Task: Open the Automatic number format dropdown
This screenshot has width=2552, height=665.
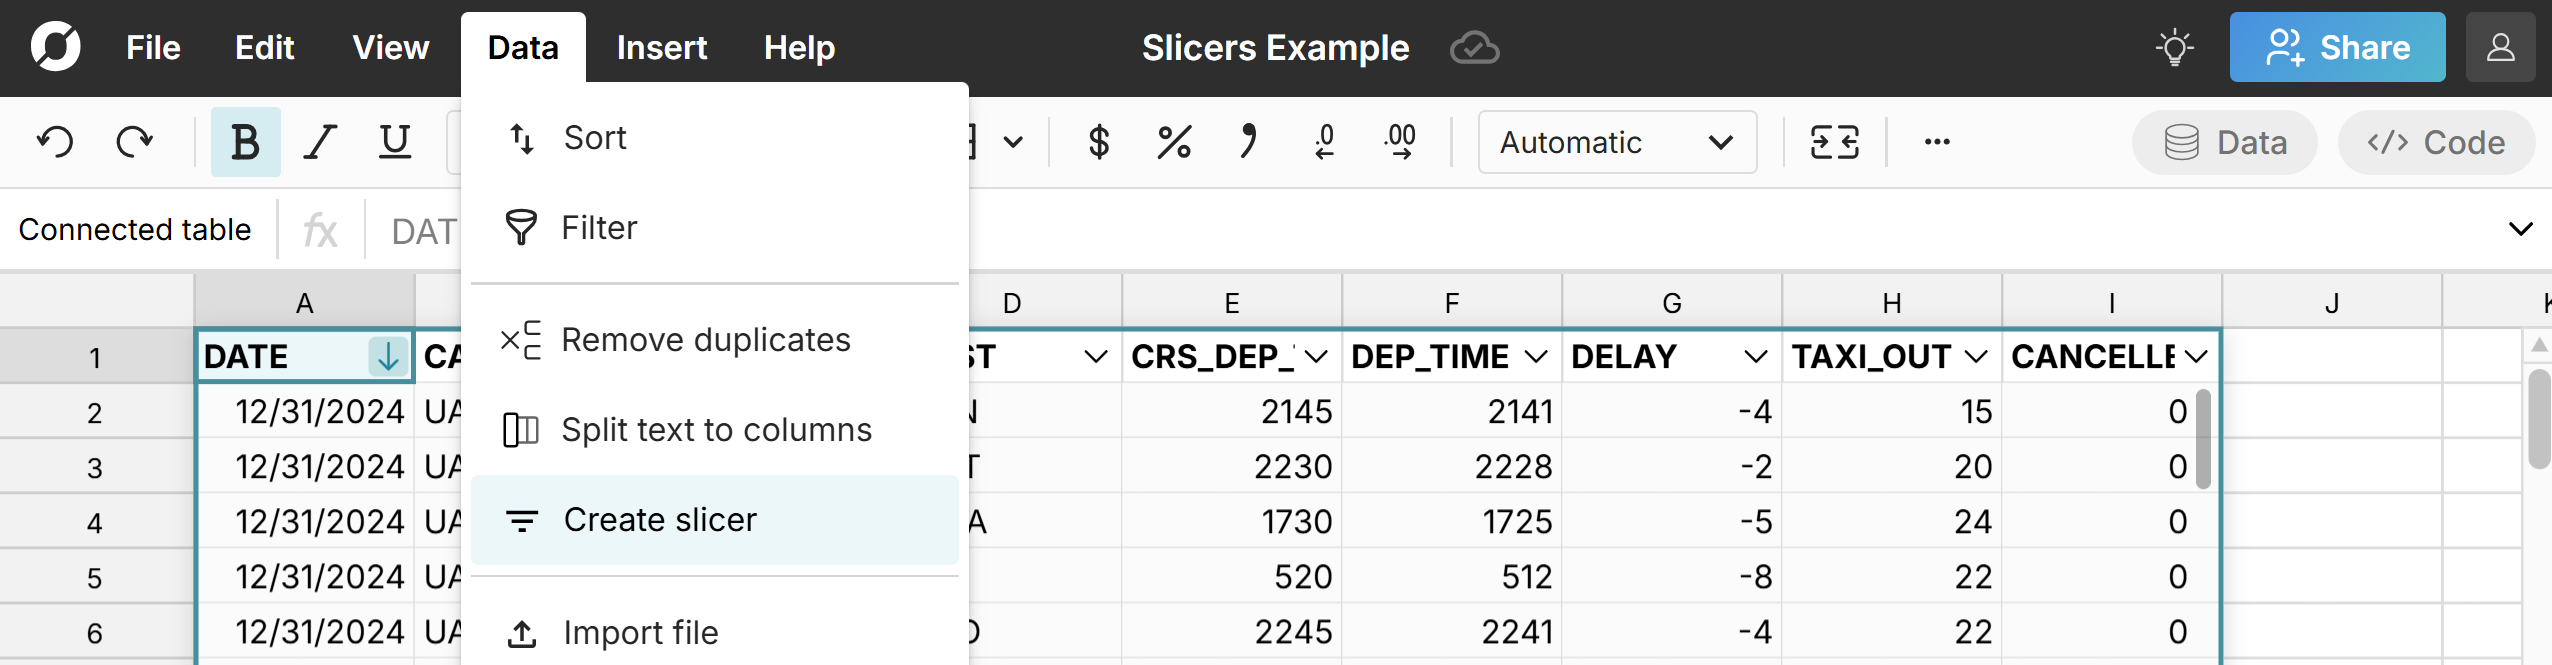Action: 1616,142
